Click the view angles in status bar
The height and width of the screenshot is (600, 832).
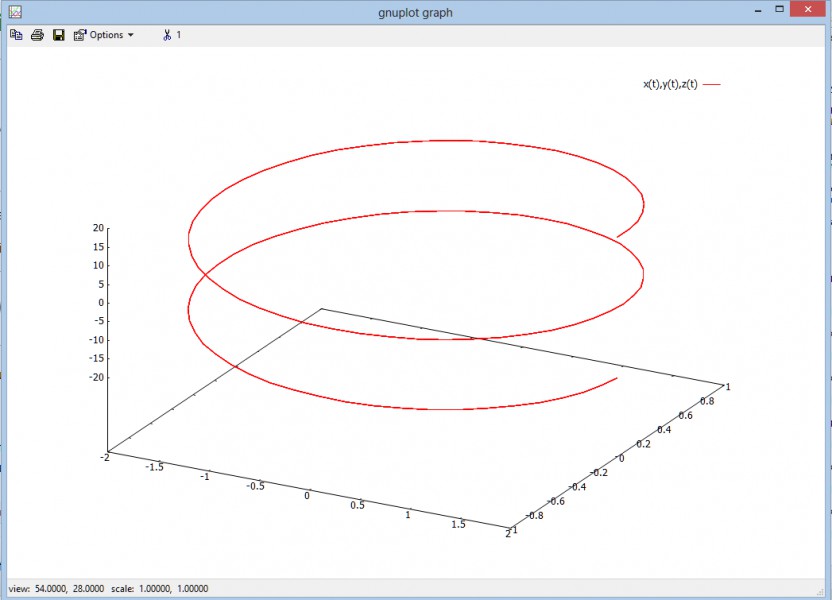[57, 588]
